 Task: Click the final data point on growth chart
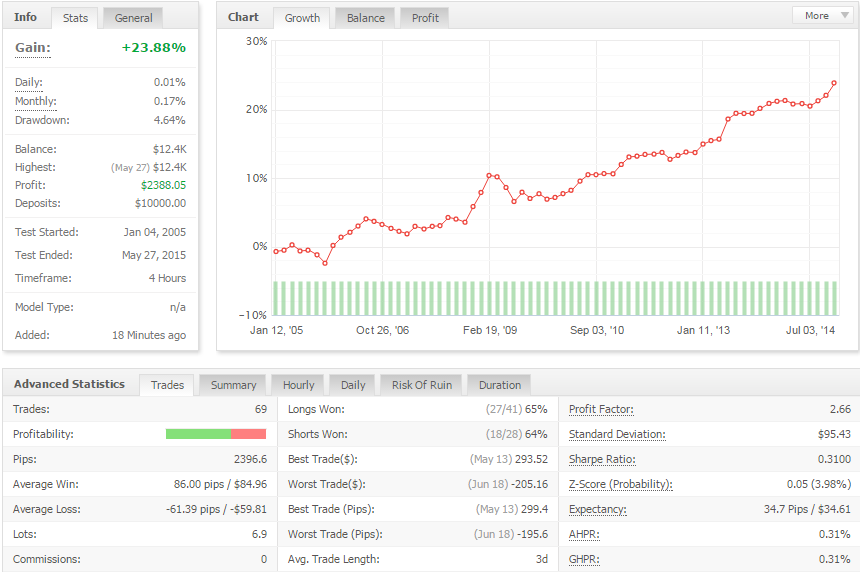[x=834, y=83]
